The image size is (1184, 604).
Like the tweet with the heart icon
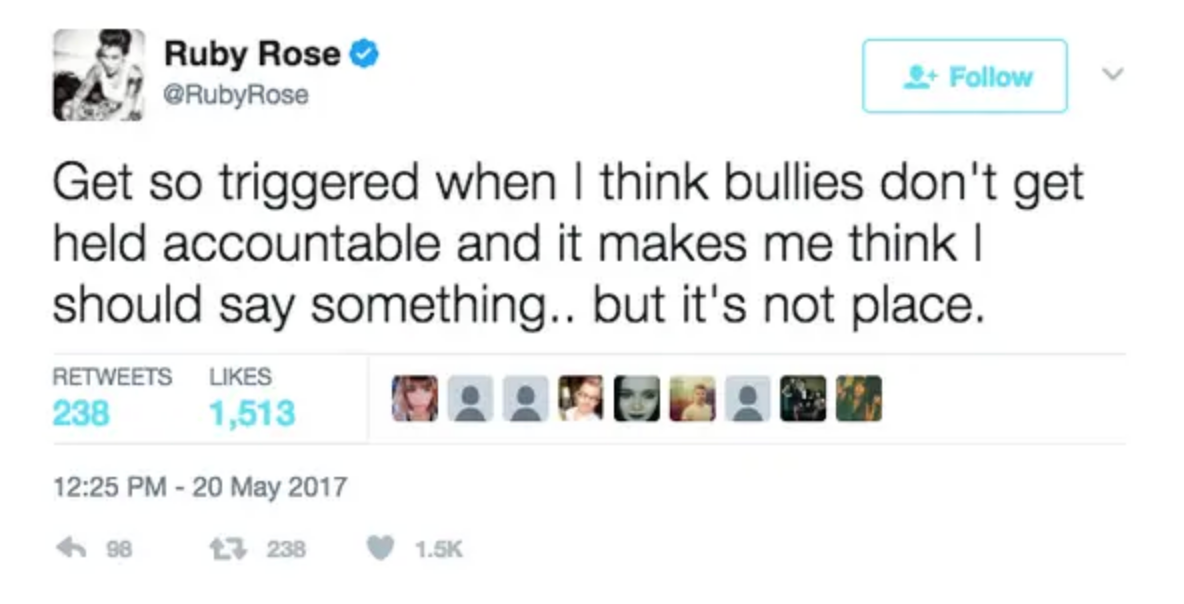point(378,548)
